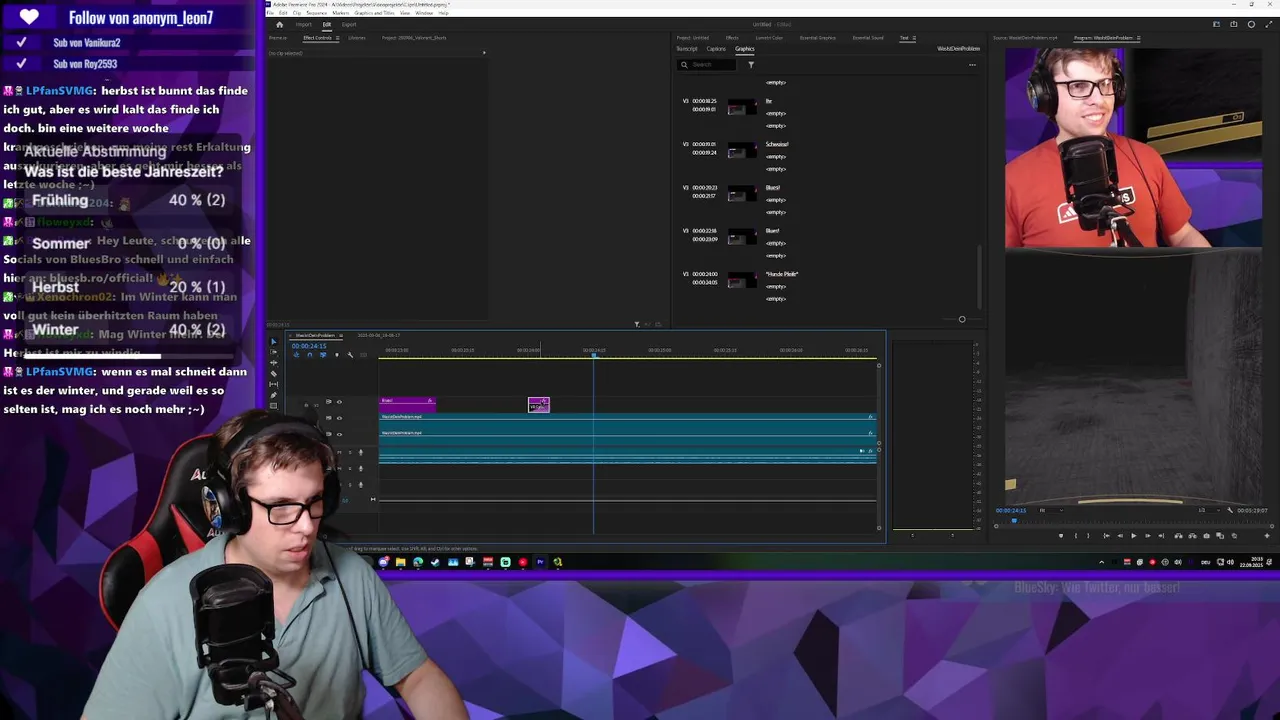
Task: Click Mark Out in Program monitor
Action: (x=1088, y=535)
